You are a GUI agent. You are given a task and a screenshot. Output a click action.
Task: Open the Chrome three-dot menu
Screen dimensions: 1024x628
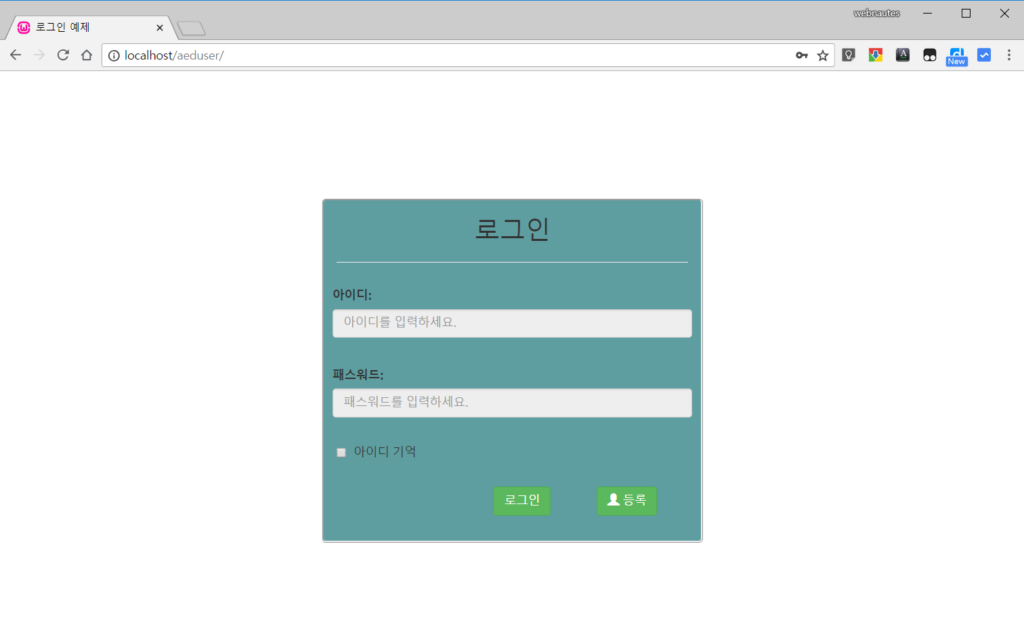click(x=1008, y=55)
